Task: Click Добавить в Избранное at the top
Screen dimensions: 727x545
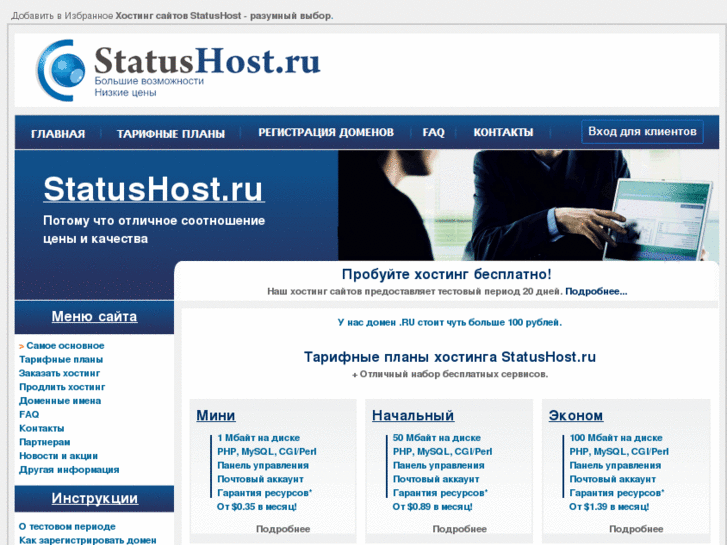Action: (62, 16)
